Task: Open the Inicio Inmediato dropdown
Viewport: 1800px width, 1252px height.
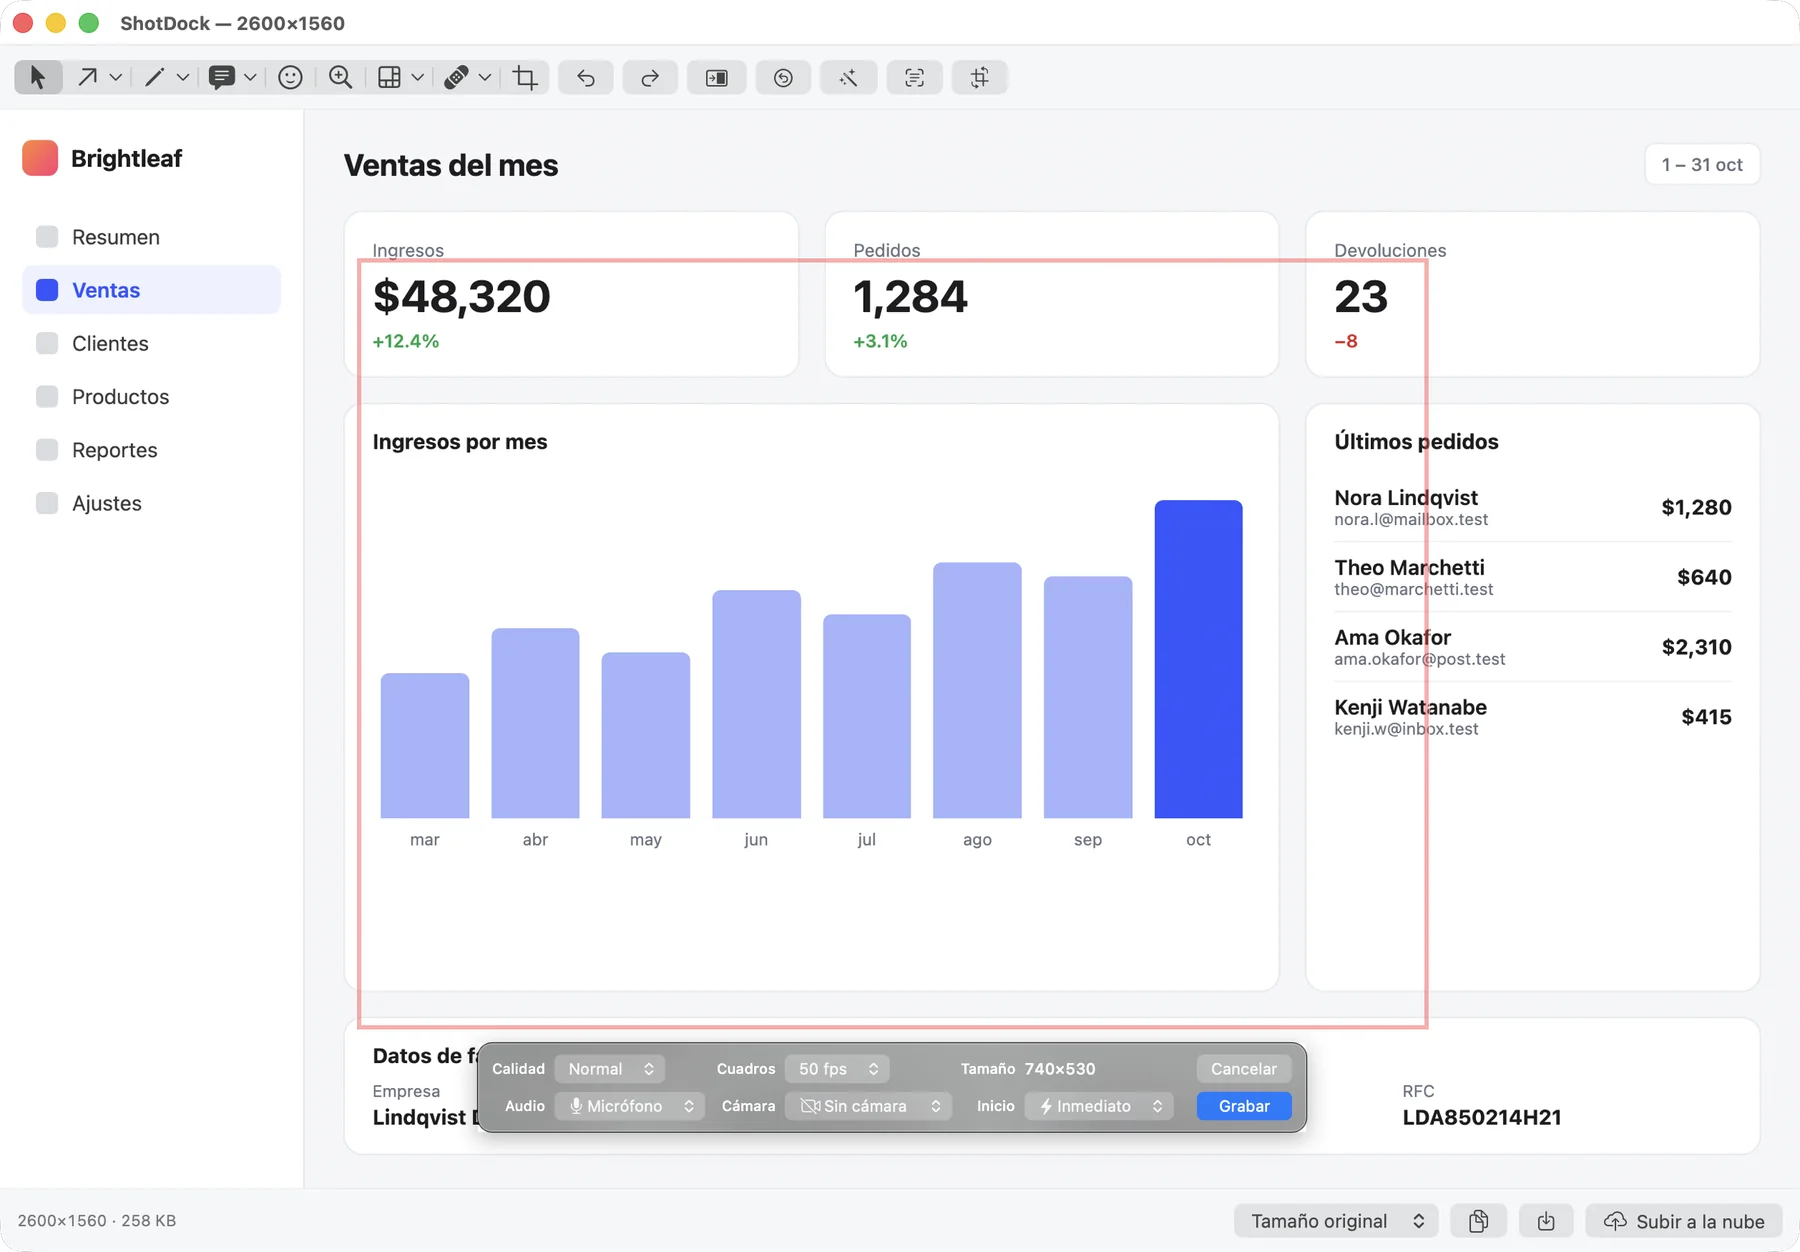Action: click(x=1099, y=1106)
